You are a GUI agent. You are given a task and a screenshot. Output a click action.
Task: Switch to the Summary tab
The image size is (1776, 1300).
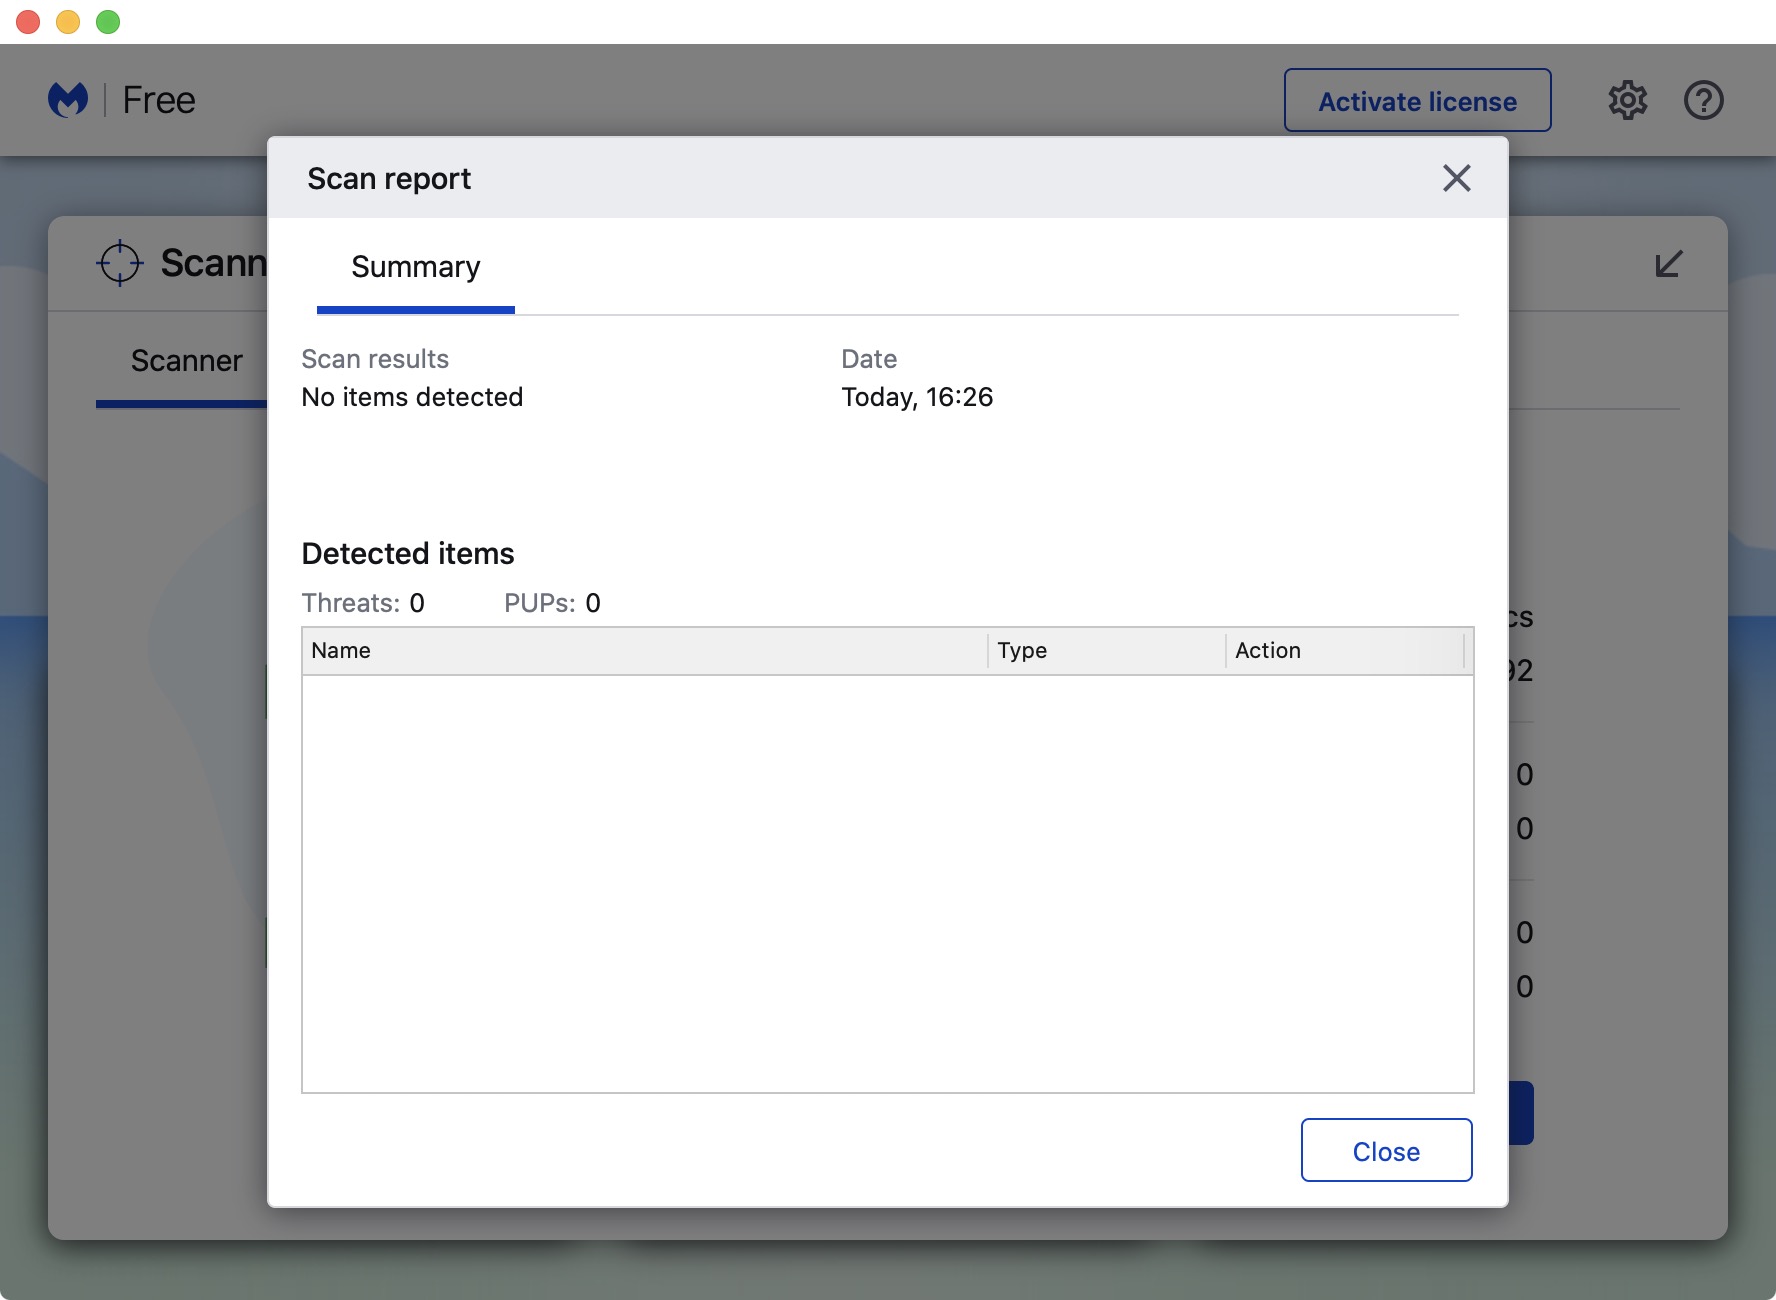pos(415,268)
